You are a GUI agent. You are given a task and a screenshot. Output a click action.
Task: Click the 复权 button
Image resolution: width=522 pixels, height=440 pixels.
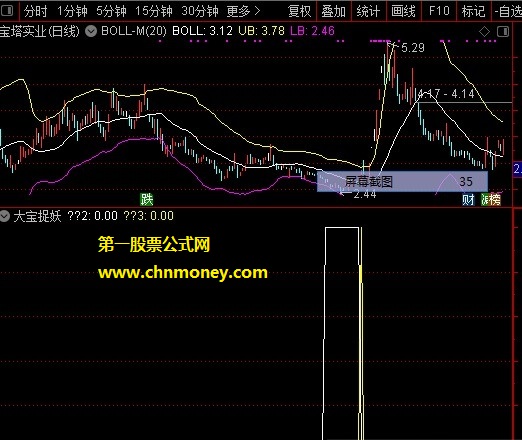coord(299,11)
